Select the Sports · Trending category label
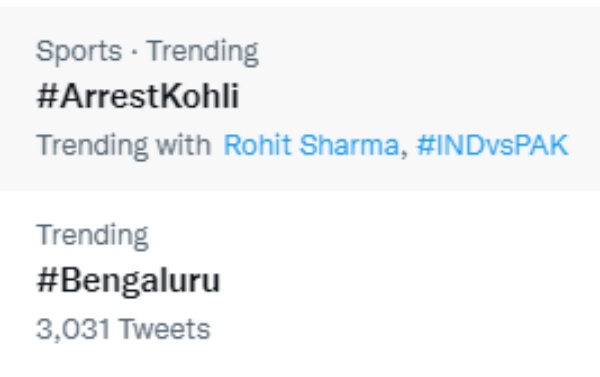The image size is (600, 377). (147, 52)
